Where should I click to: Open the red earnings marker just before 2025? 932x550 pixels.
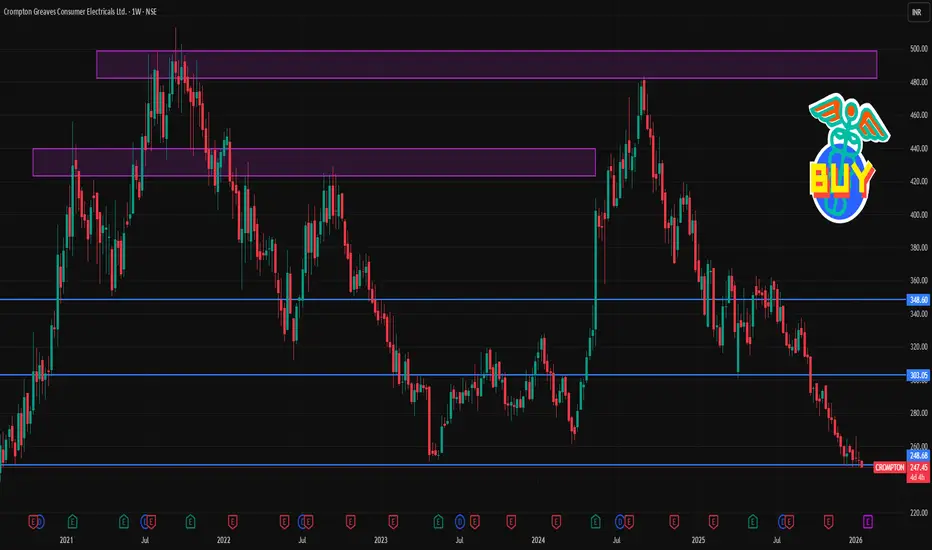[x=673, y=522]
